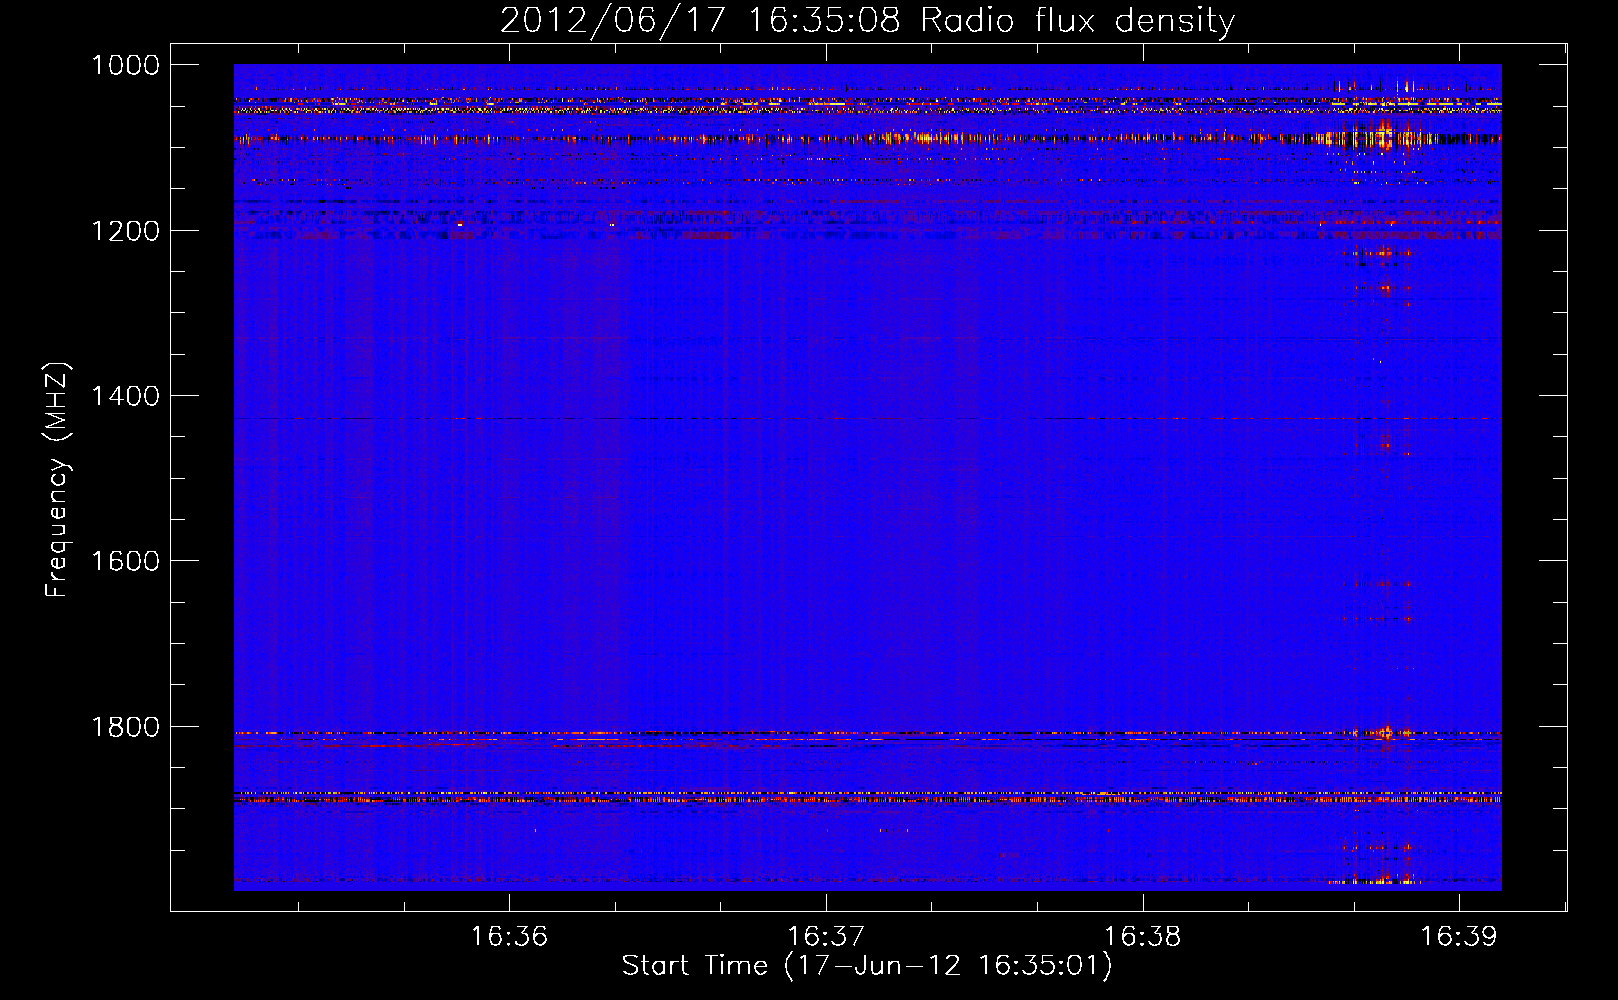Click the 16:36 time tick label
This screenshot has height=1000, width=1618.
point(510,936)
